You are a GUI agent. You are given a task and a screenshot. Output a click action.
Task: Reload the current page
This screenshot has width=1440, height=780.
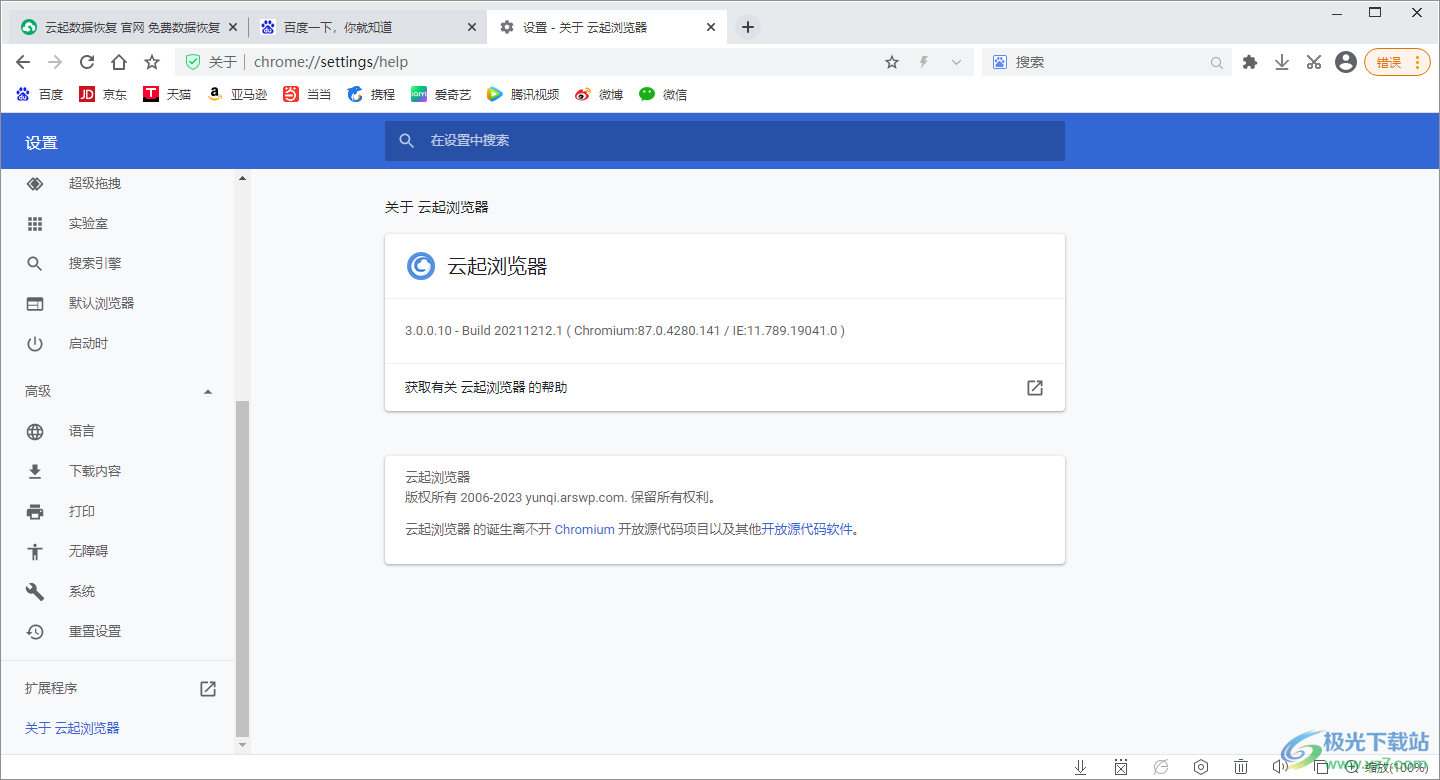click(87, 62)
